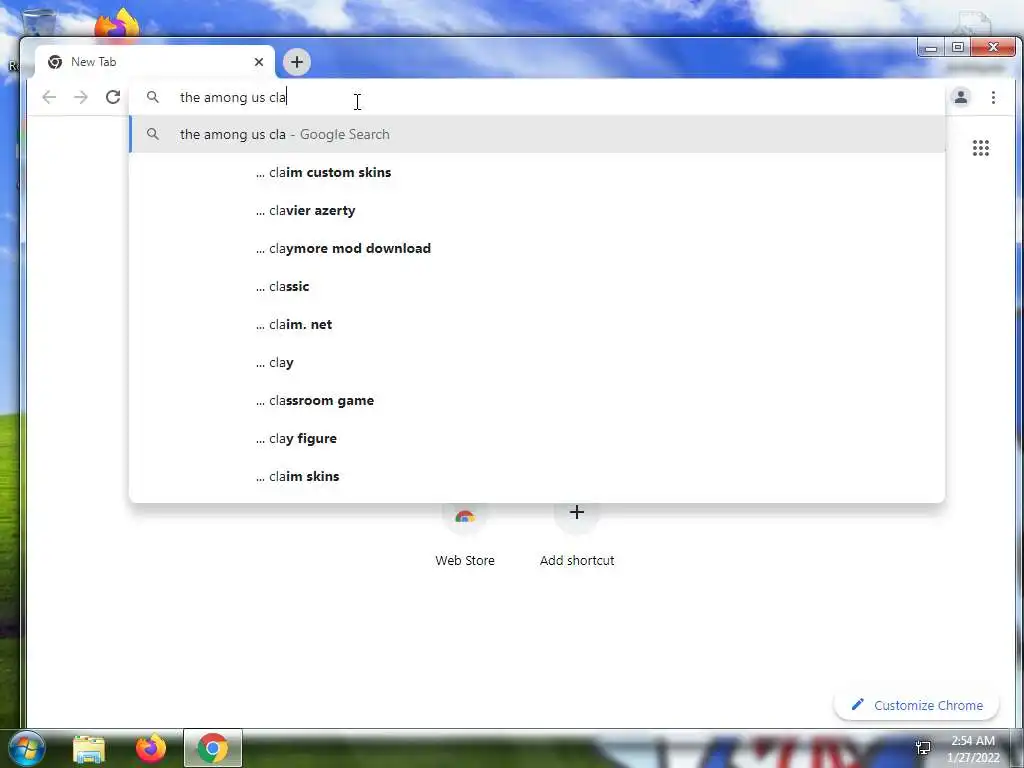Open File Explorer from the taskbar
This screenshot has height=768, width=1024.
(89, 748)
